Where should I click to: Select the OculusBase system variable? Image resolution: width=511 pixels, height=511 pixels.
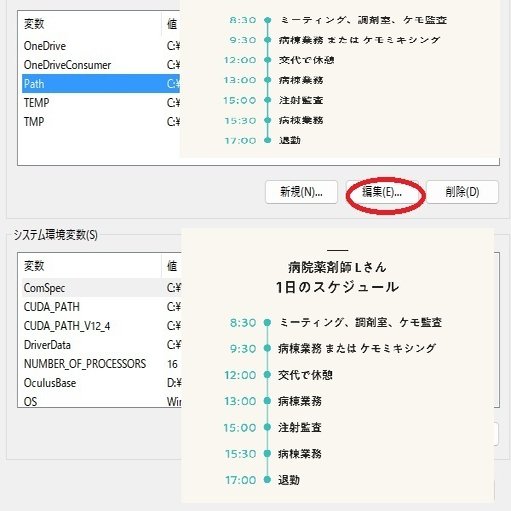(x=102, y=383)
